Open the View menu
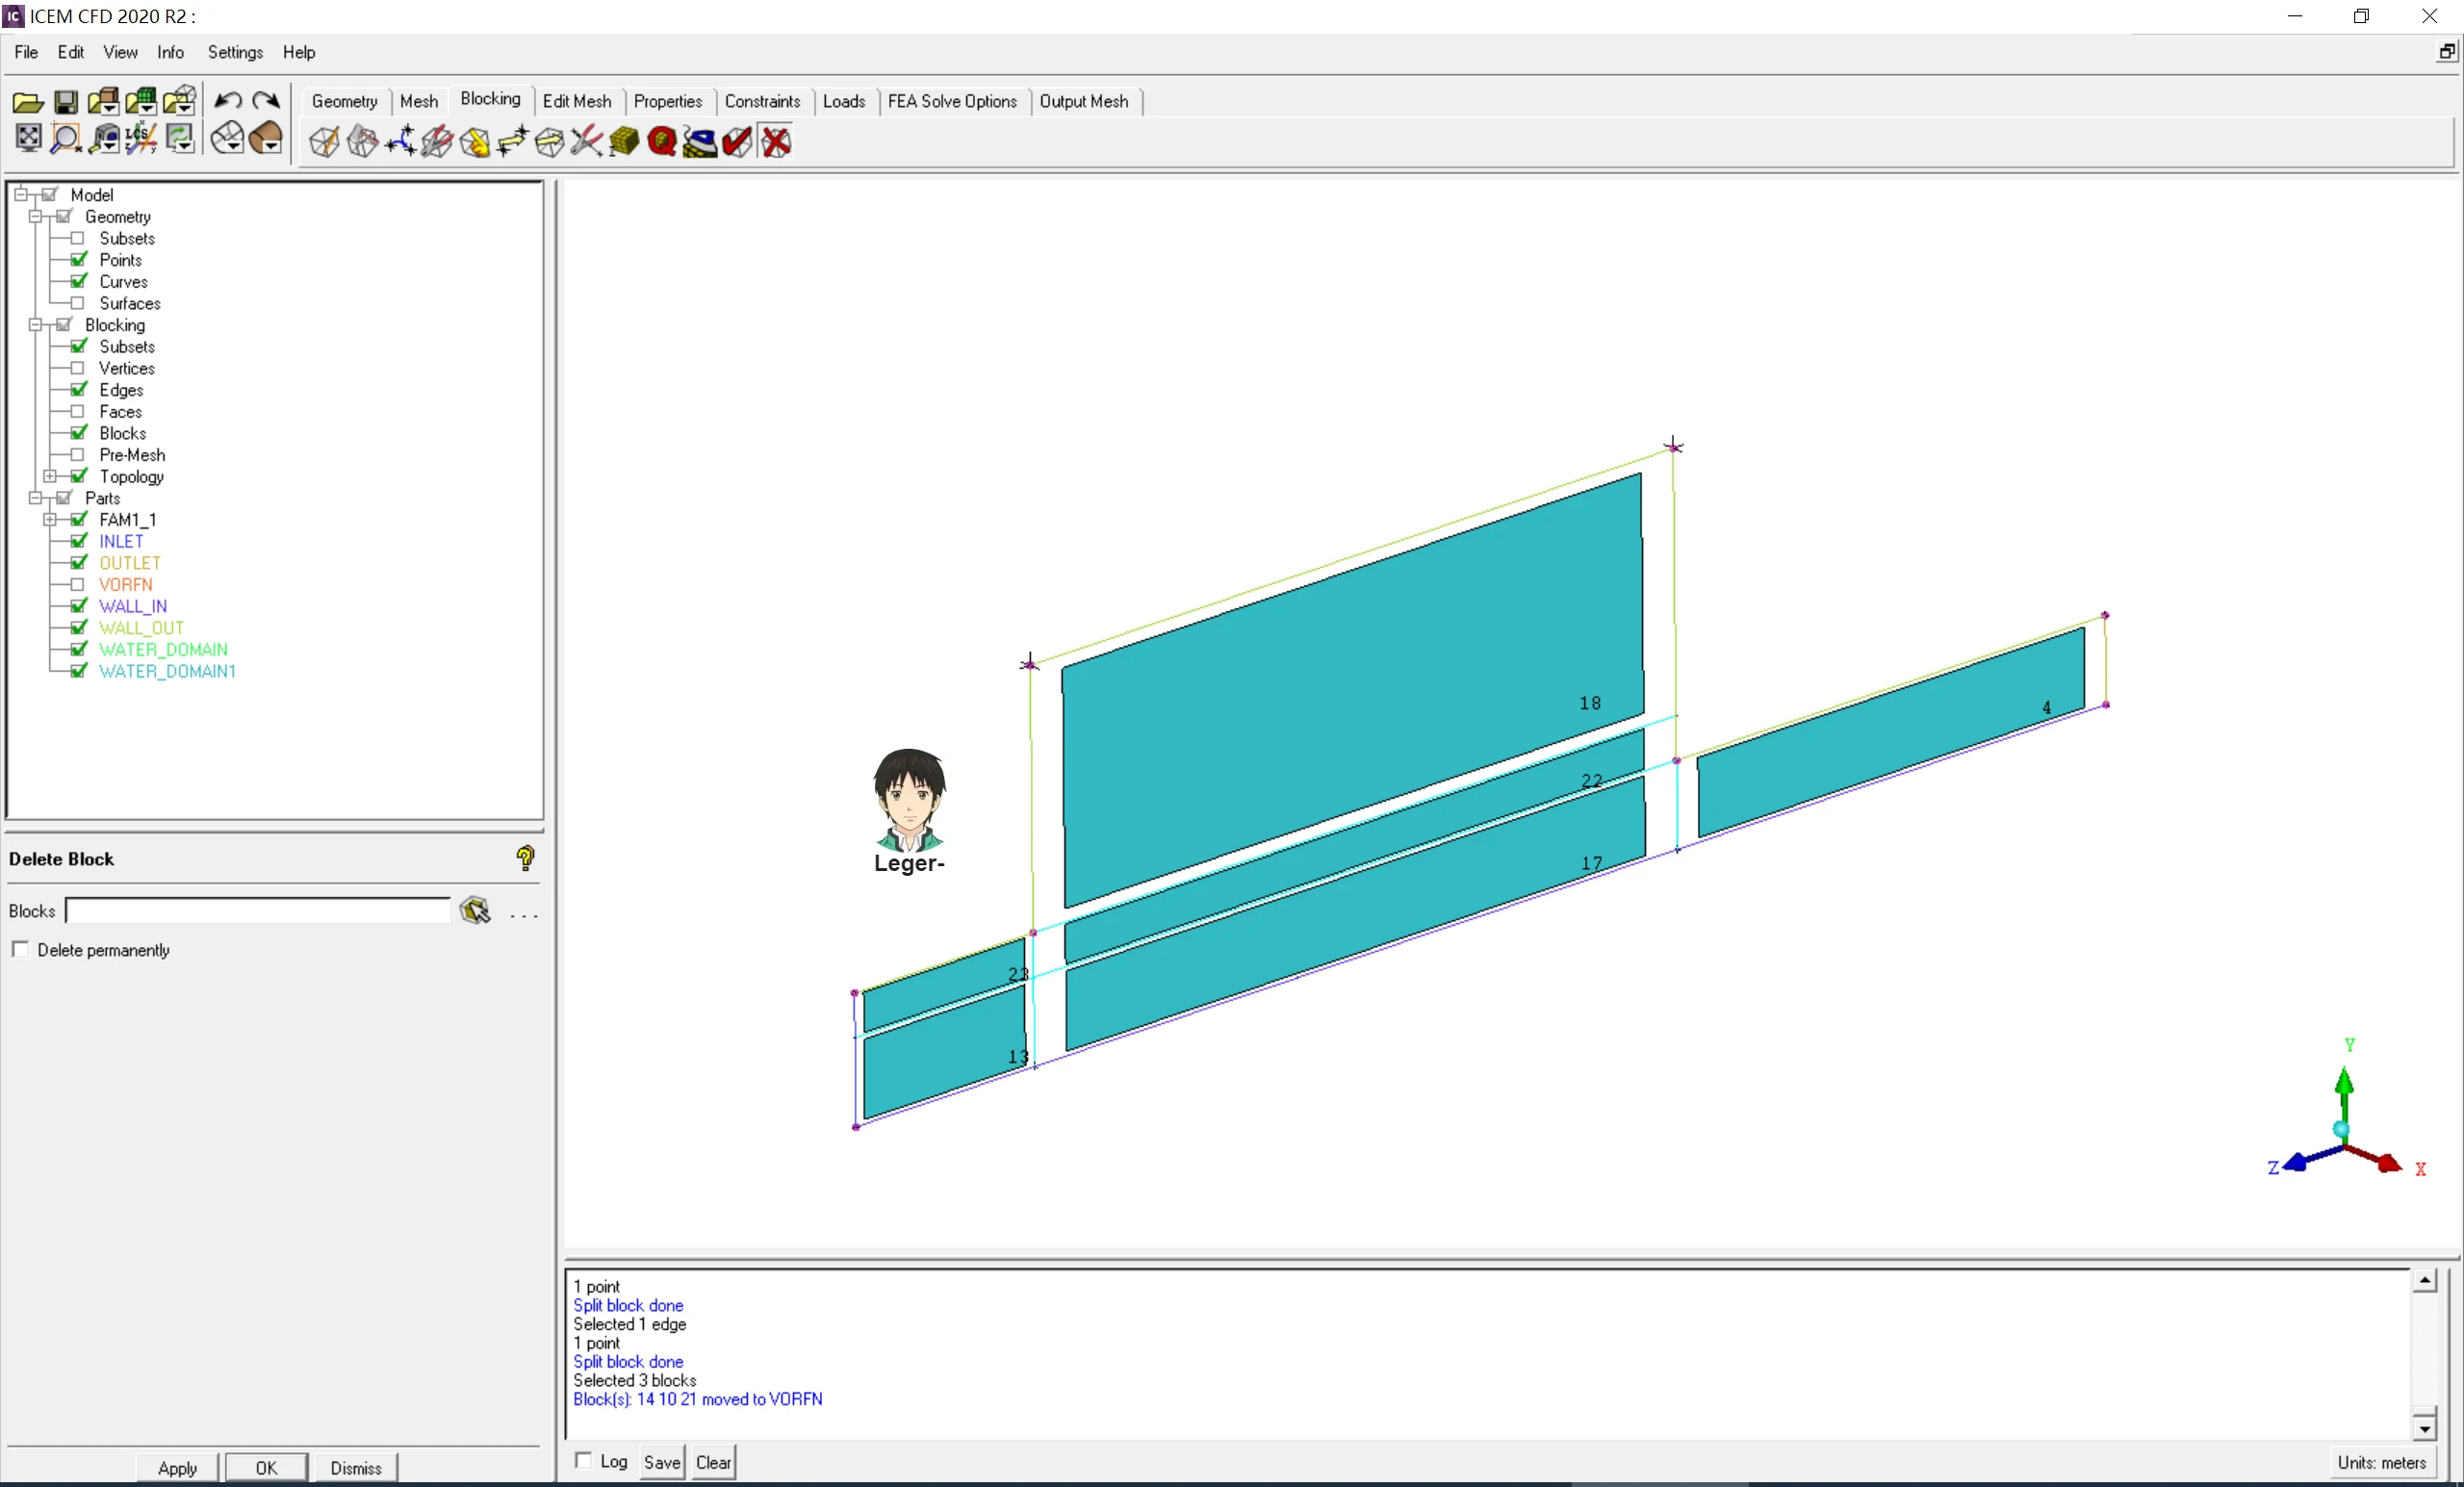Screen dimensions: 2464x1487 [120, 52]
